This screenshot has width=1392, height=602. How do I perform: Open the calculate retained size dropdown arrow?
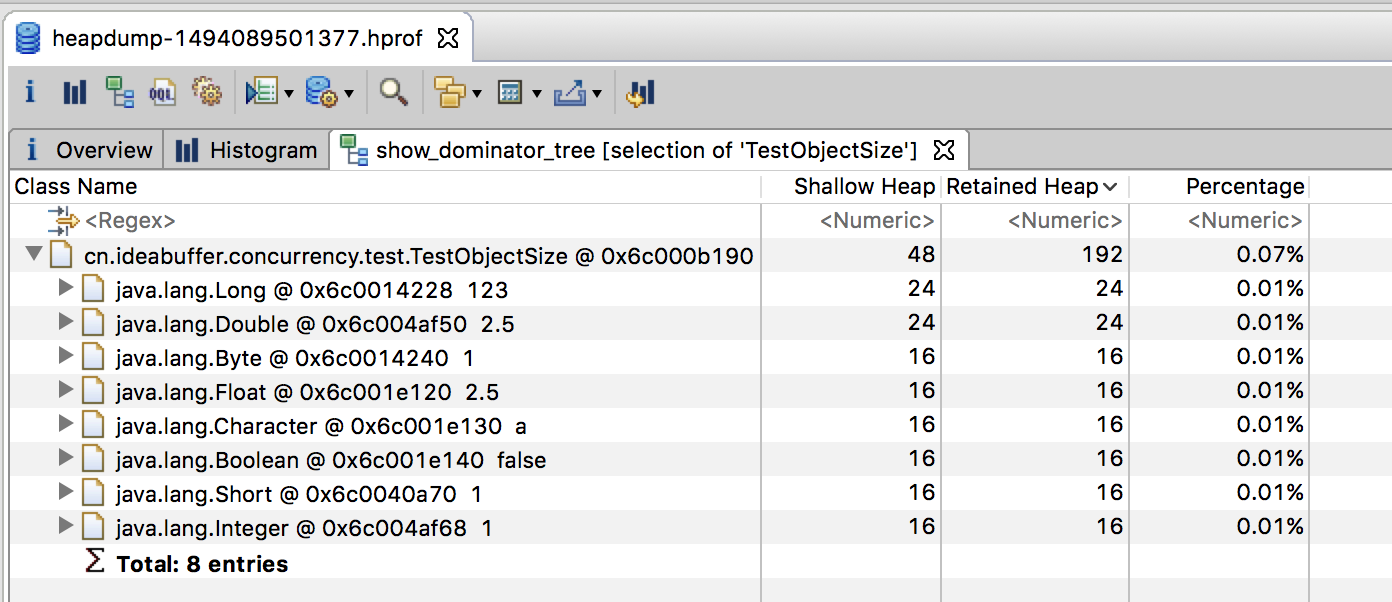[x=537, y=94]
